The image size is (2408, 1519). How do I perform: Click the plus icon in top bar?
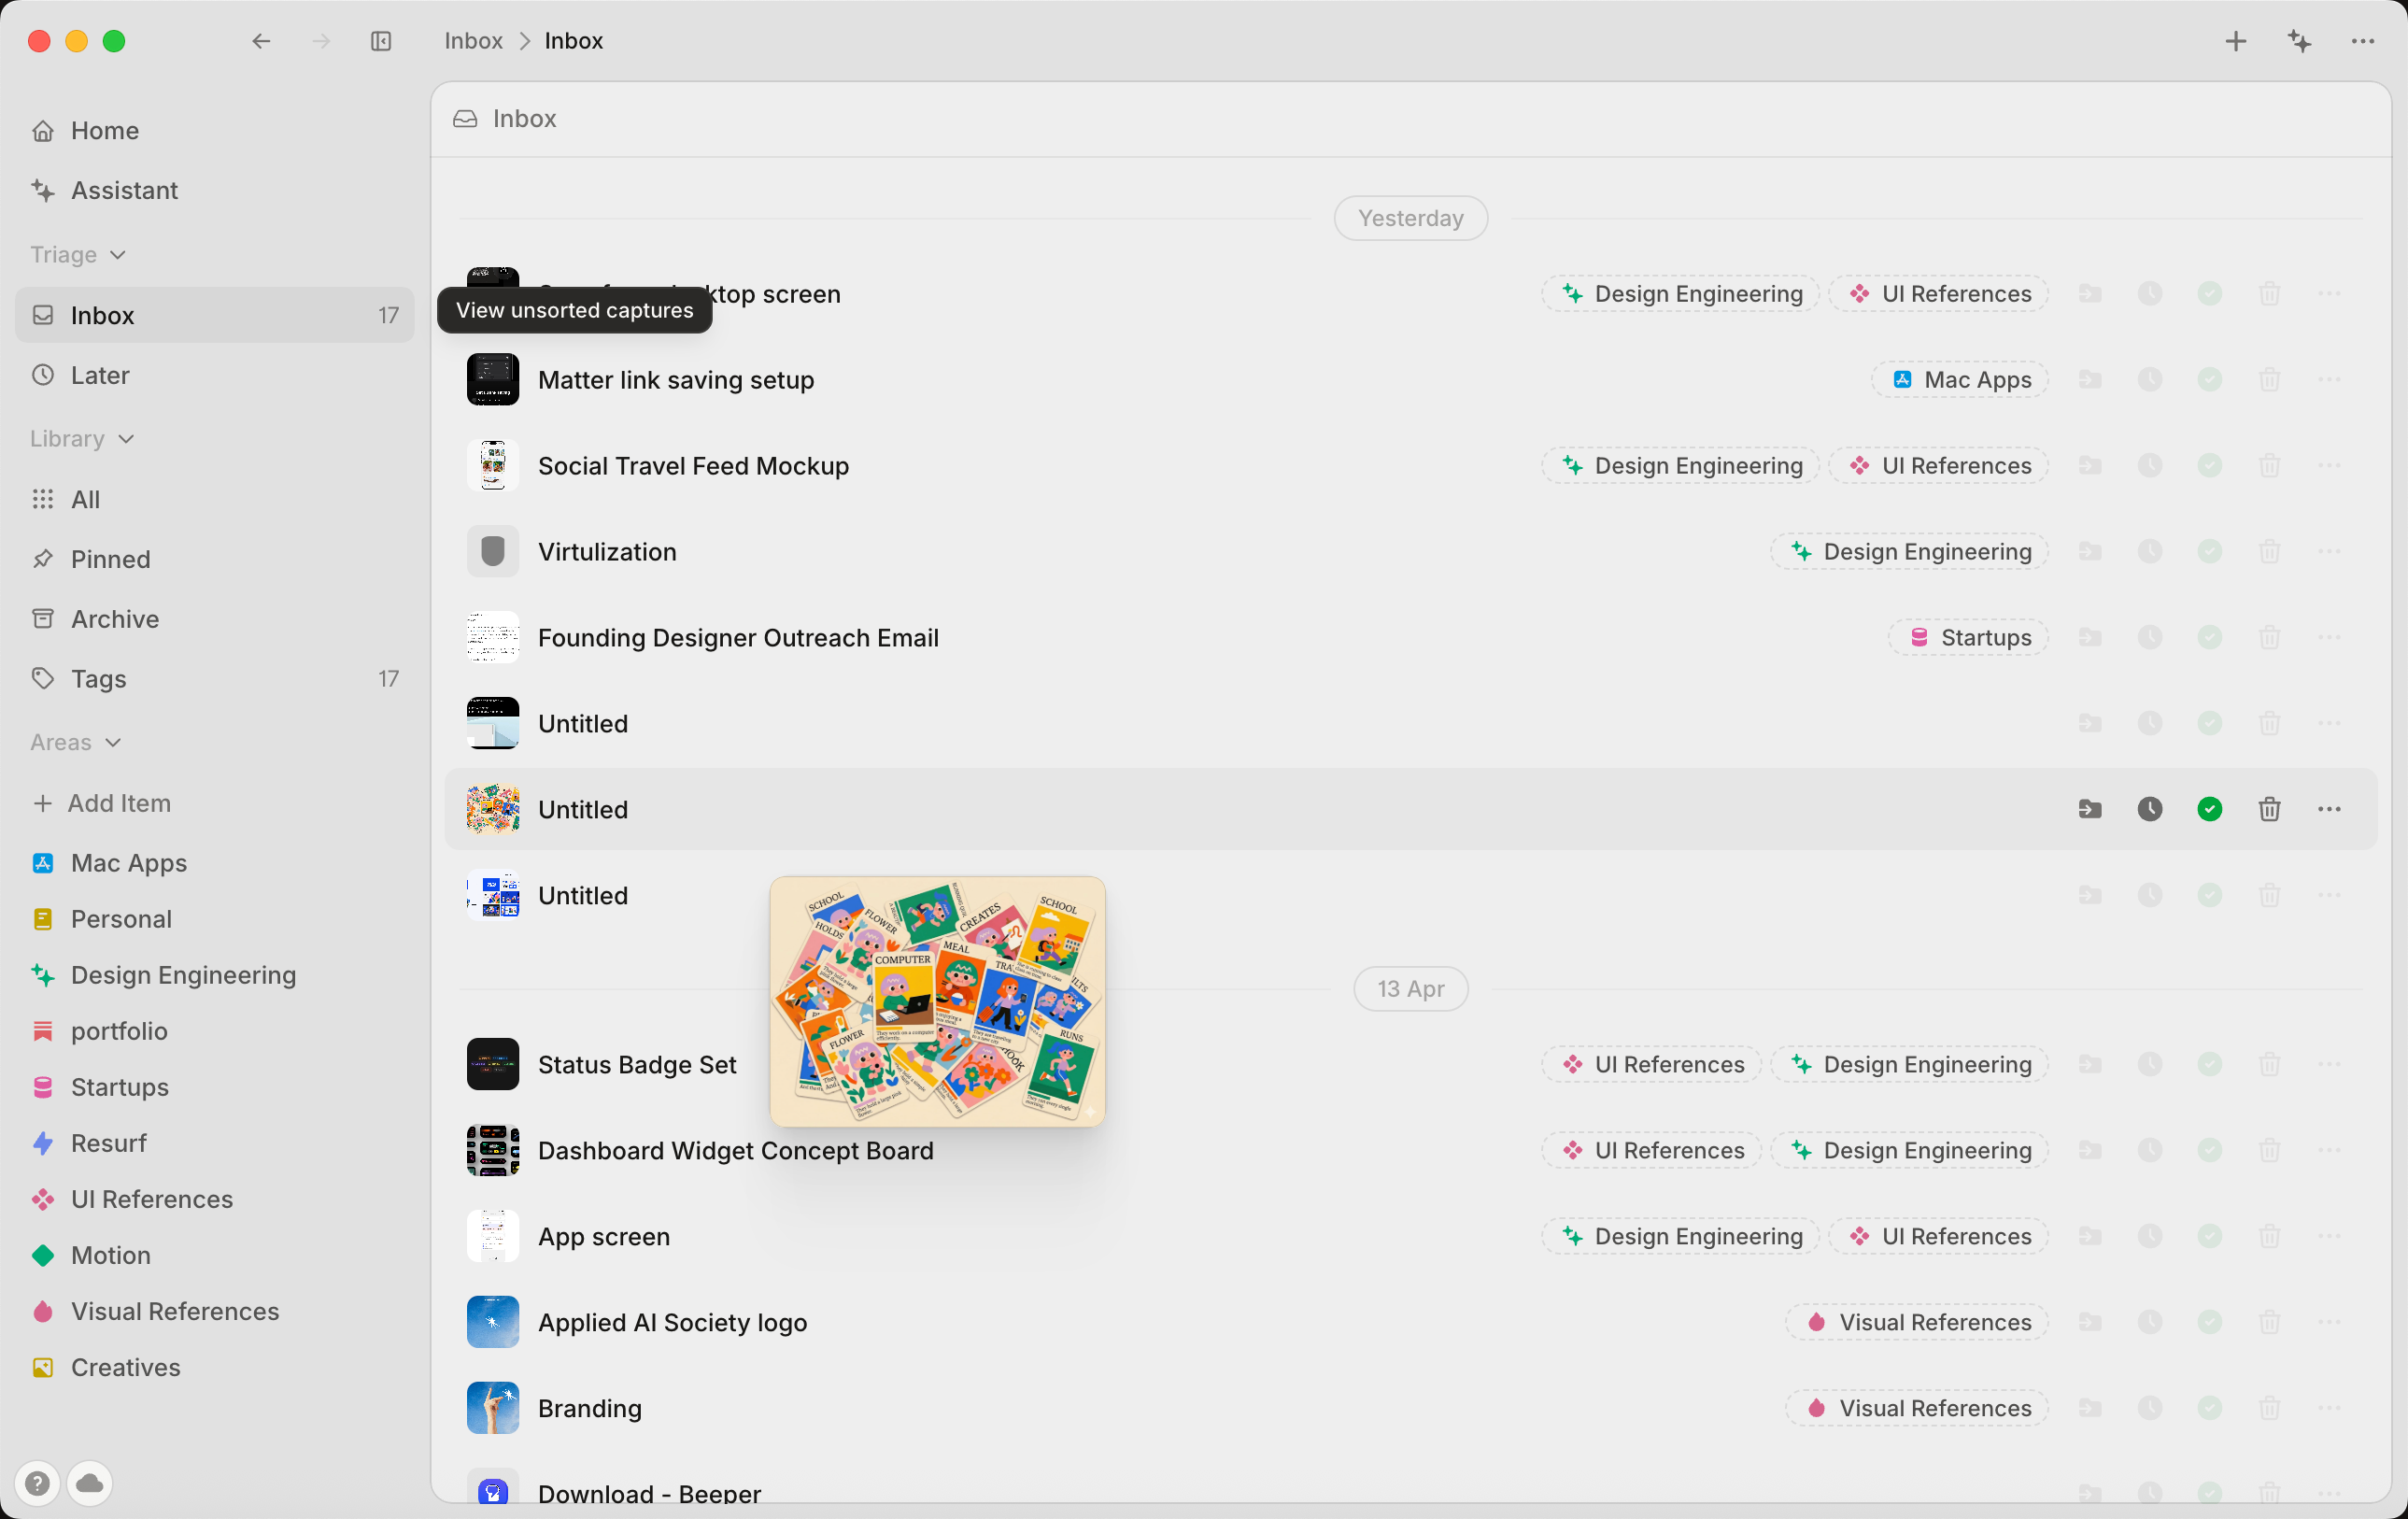pos(2236,41)
